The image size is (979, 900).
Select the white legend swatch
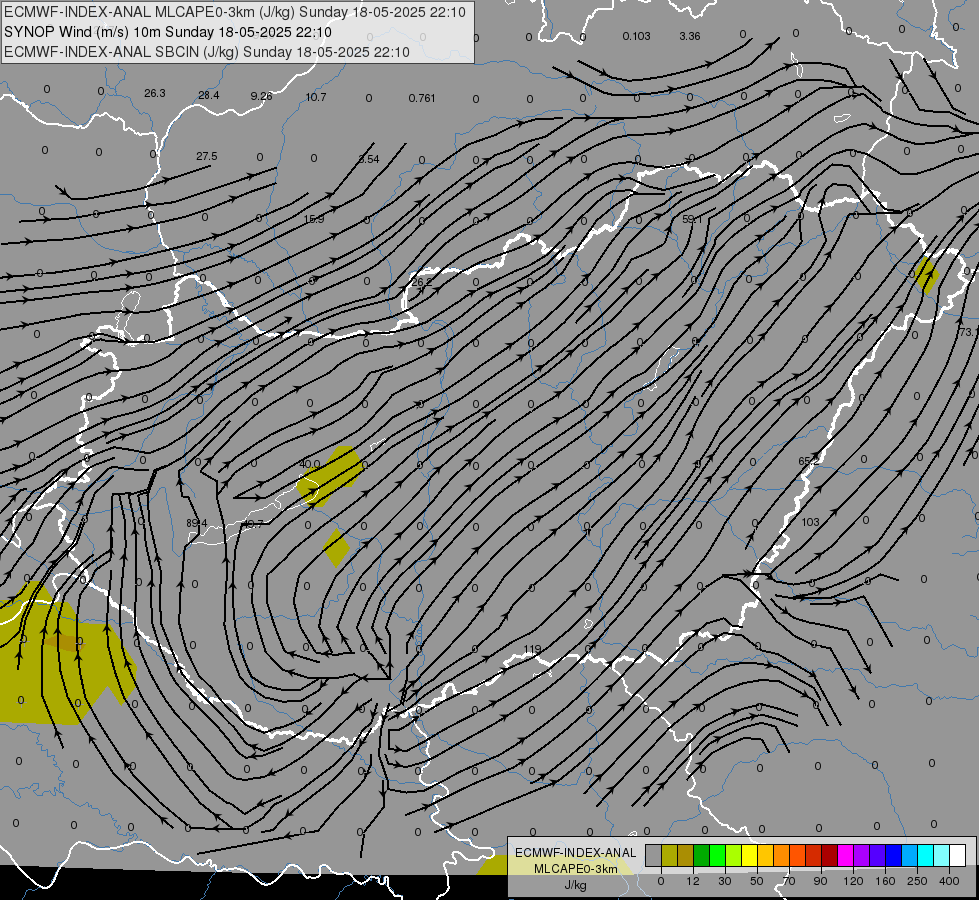point(958,856)
